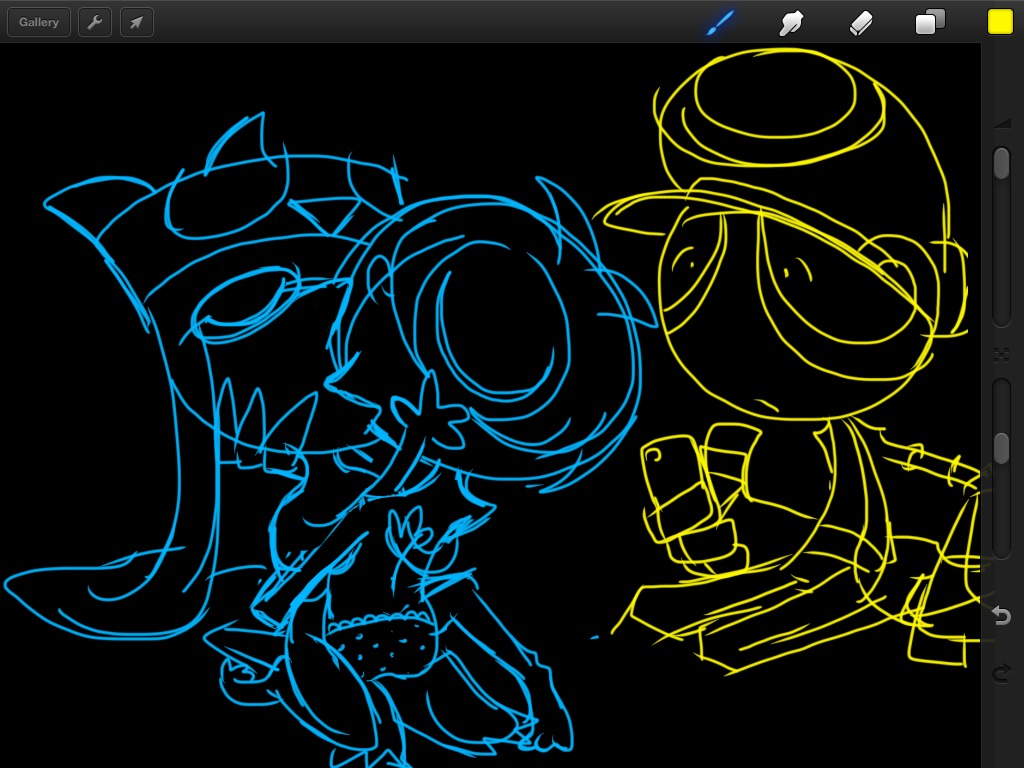This screenshot has width=1024, height=768.
Task: Tap the checkered icon between the sliders
Action: [1001, 354]
